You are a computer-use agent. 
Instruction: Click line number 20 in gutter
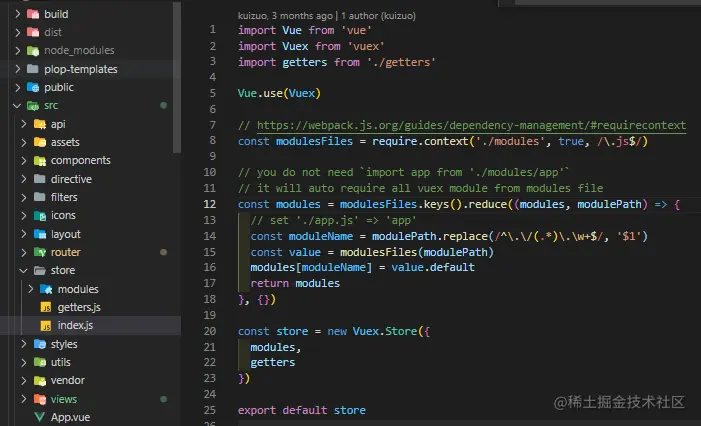point(210,331)
